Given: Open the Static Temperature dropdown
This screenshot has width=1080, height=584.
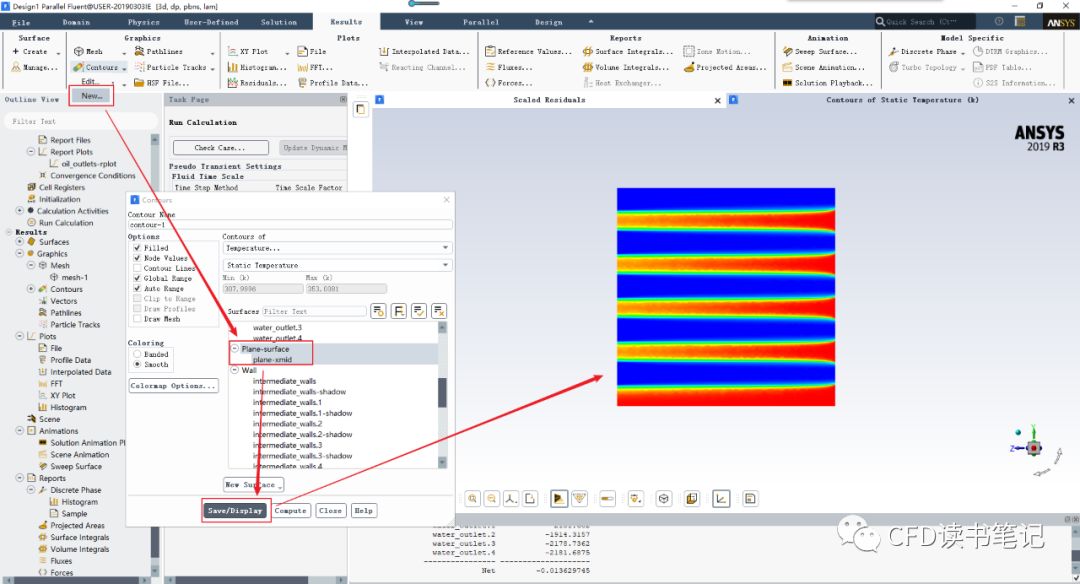Looking at the screenshot, I should click(338, 265).
